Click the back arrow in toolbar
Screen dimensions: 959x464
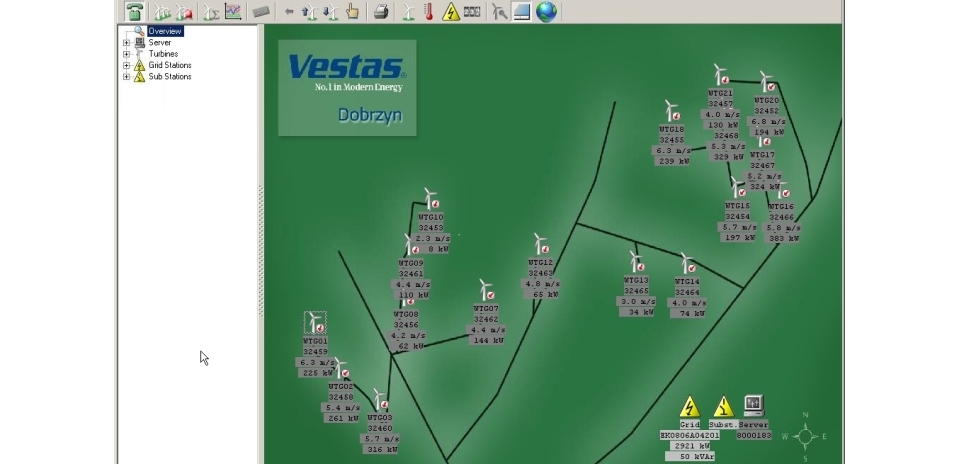[289, 12]
